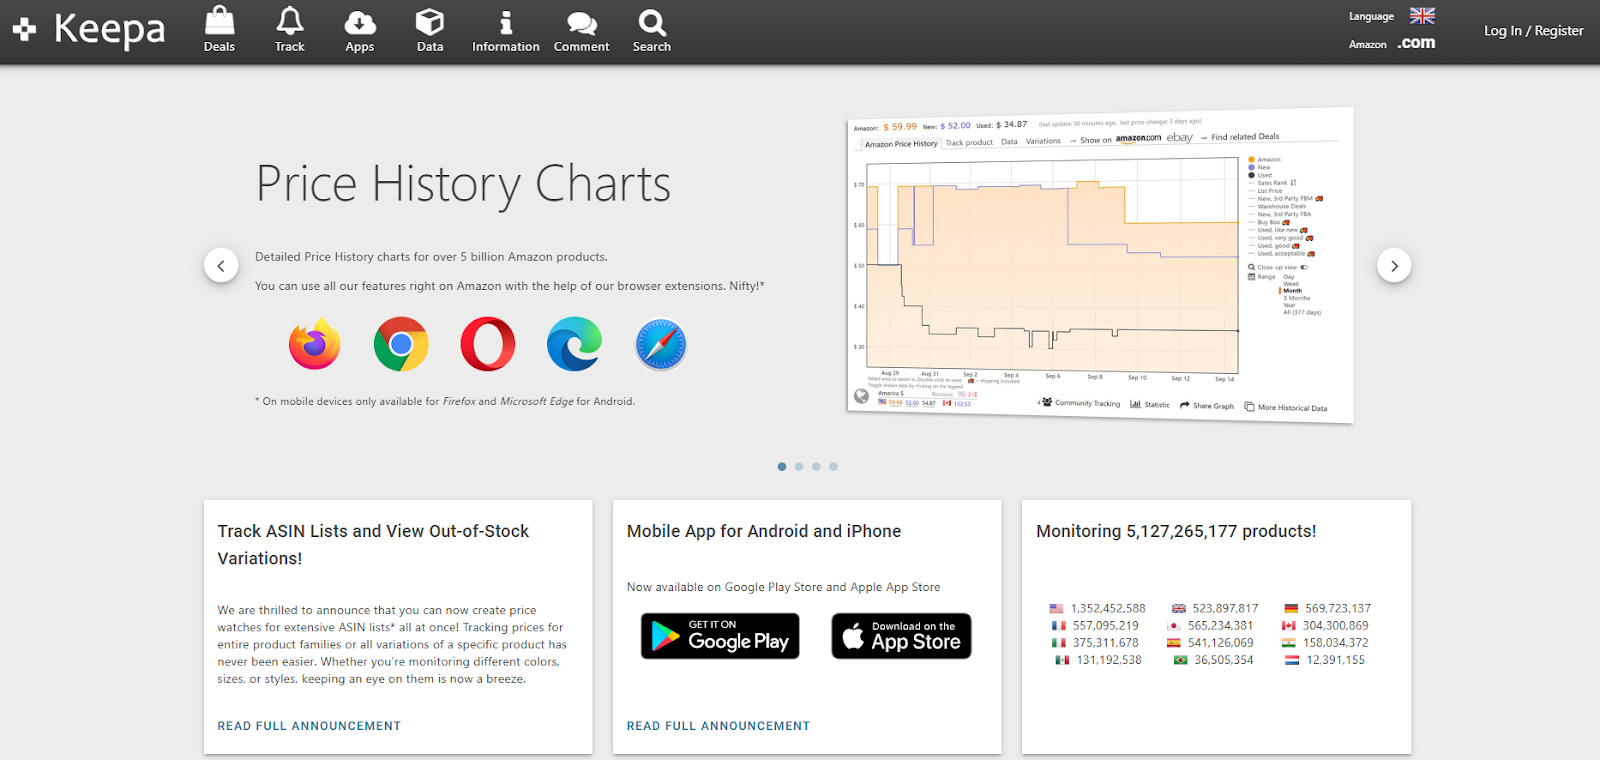This screenshot has width=1600, height=760.
Task: Click the Firefox browser extension icon
Action: (x=315, y=344)
